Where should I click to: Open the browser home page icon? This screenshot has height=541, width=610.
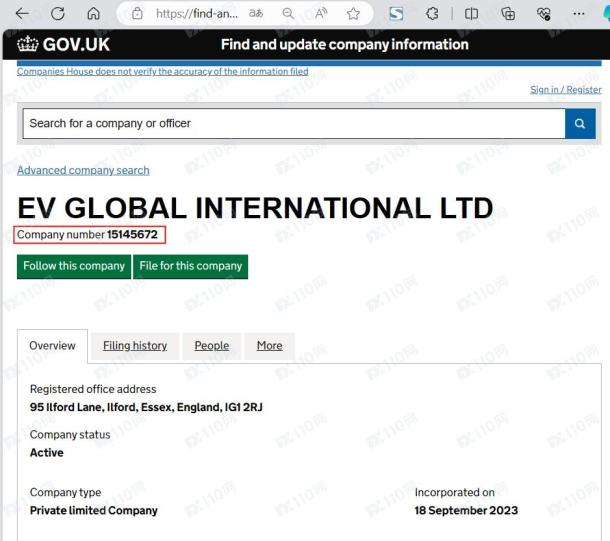point(93,14)
